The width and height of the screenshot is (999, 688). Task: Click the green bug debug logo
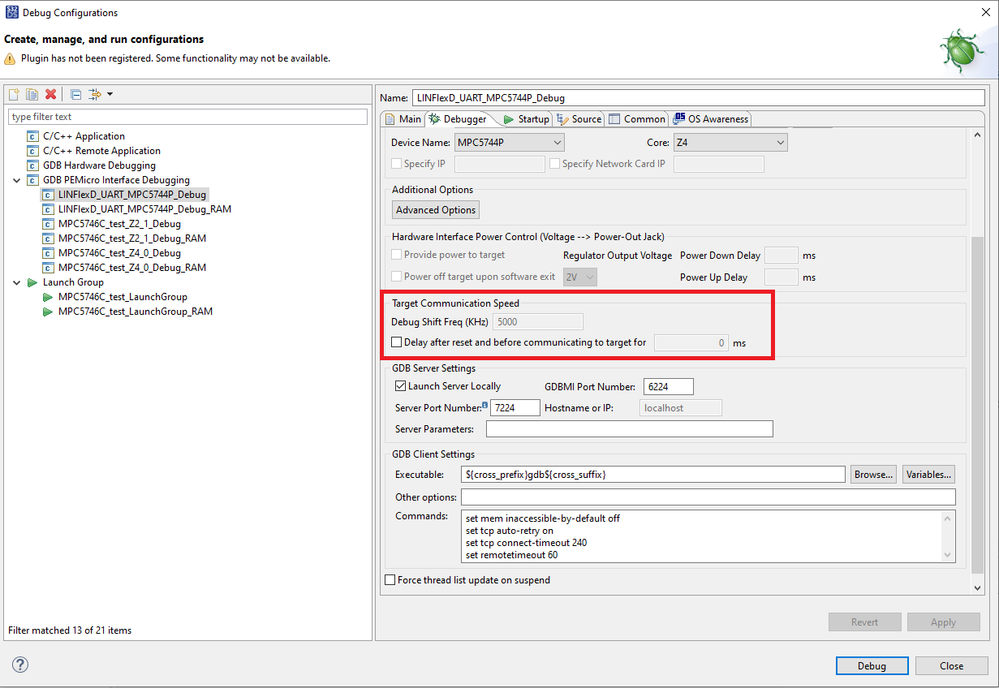(x=960, y=49)
